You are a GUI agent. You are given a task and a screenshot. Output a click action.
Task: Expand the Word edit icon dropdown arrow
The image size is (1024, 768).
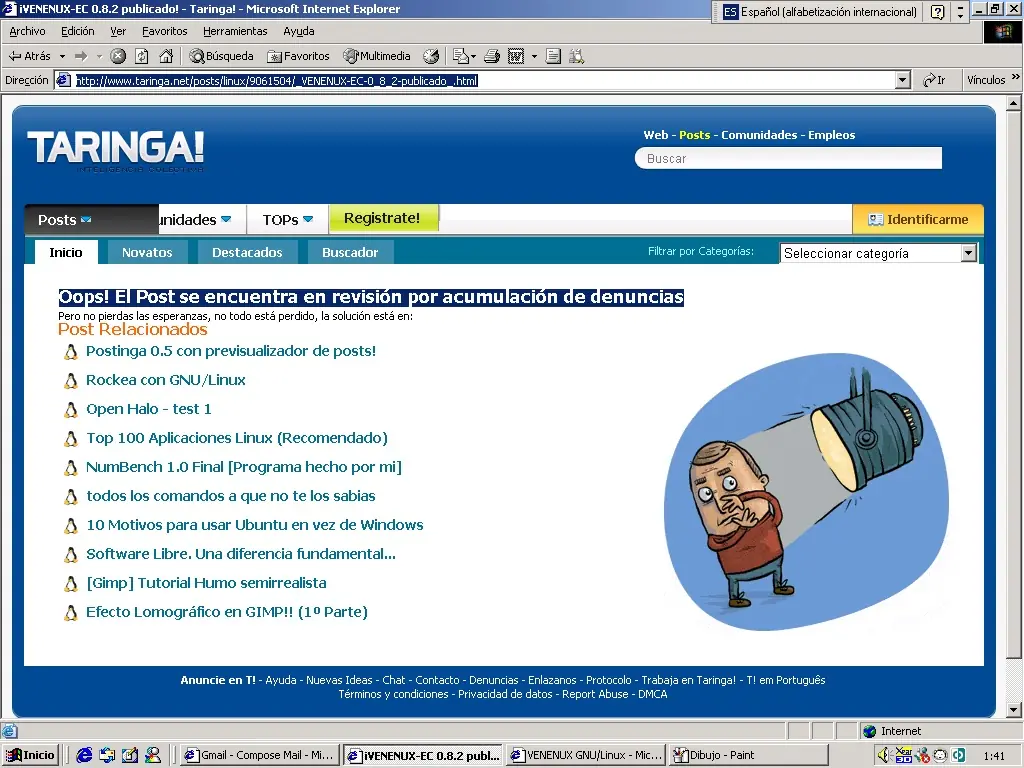click(x=534, y=56)
